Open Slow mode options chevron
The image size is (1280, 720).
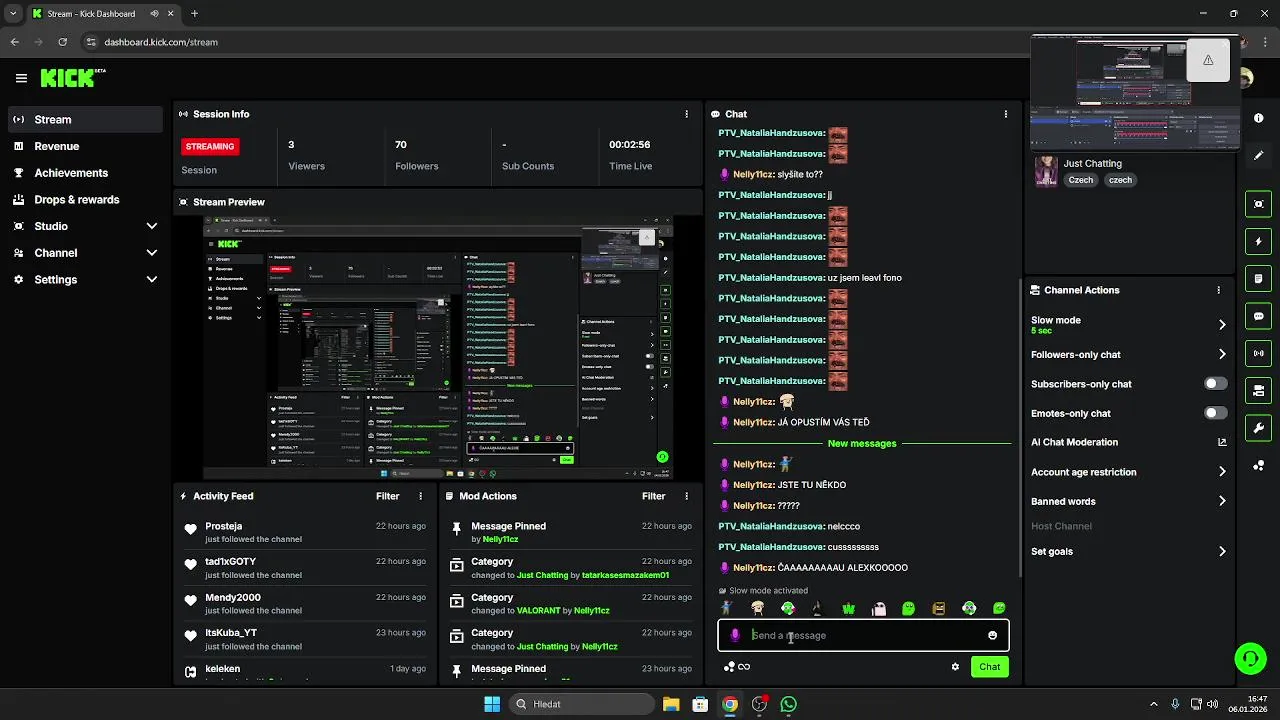[x=1222, y=324]
